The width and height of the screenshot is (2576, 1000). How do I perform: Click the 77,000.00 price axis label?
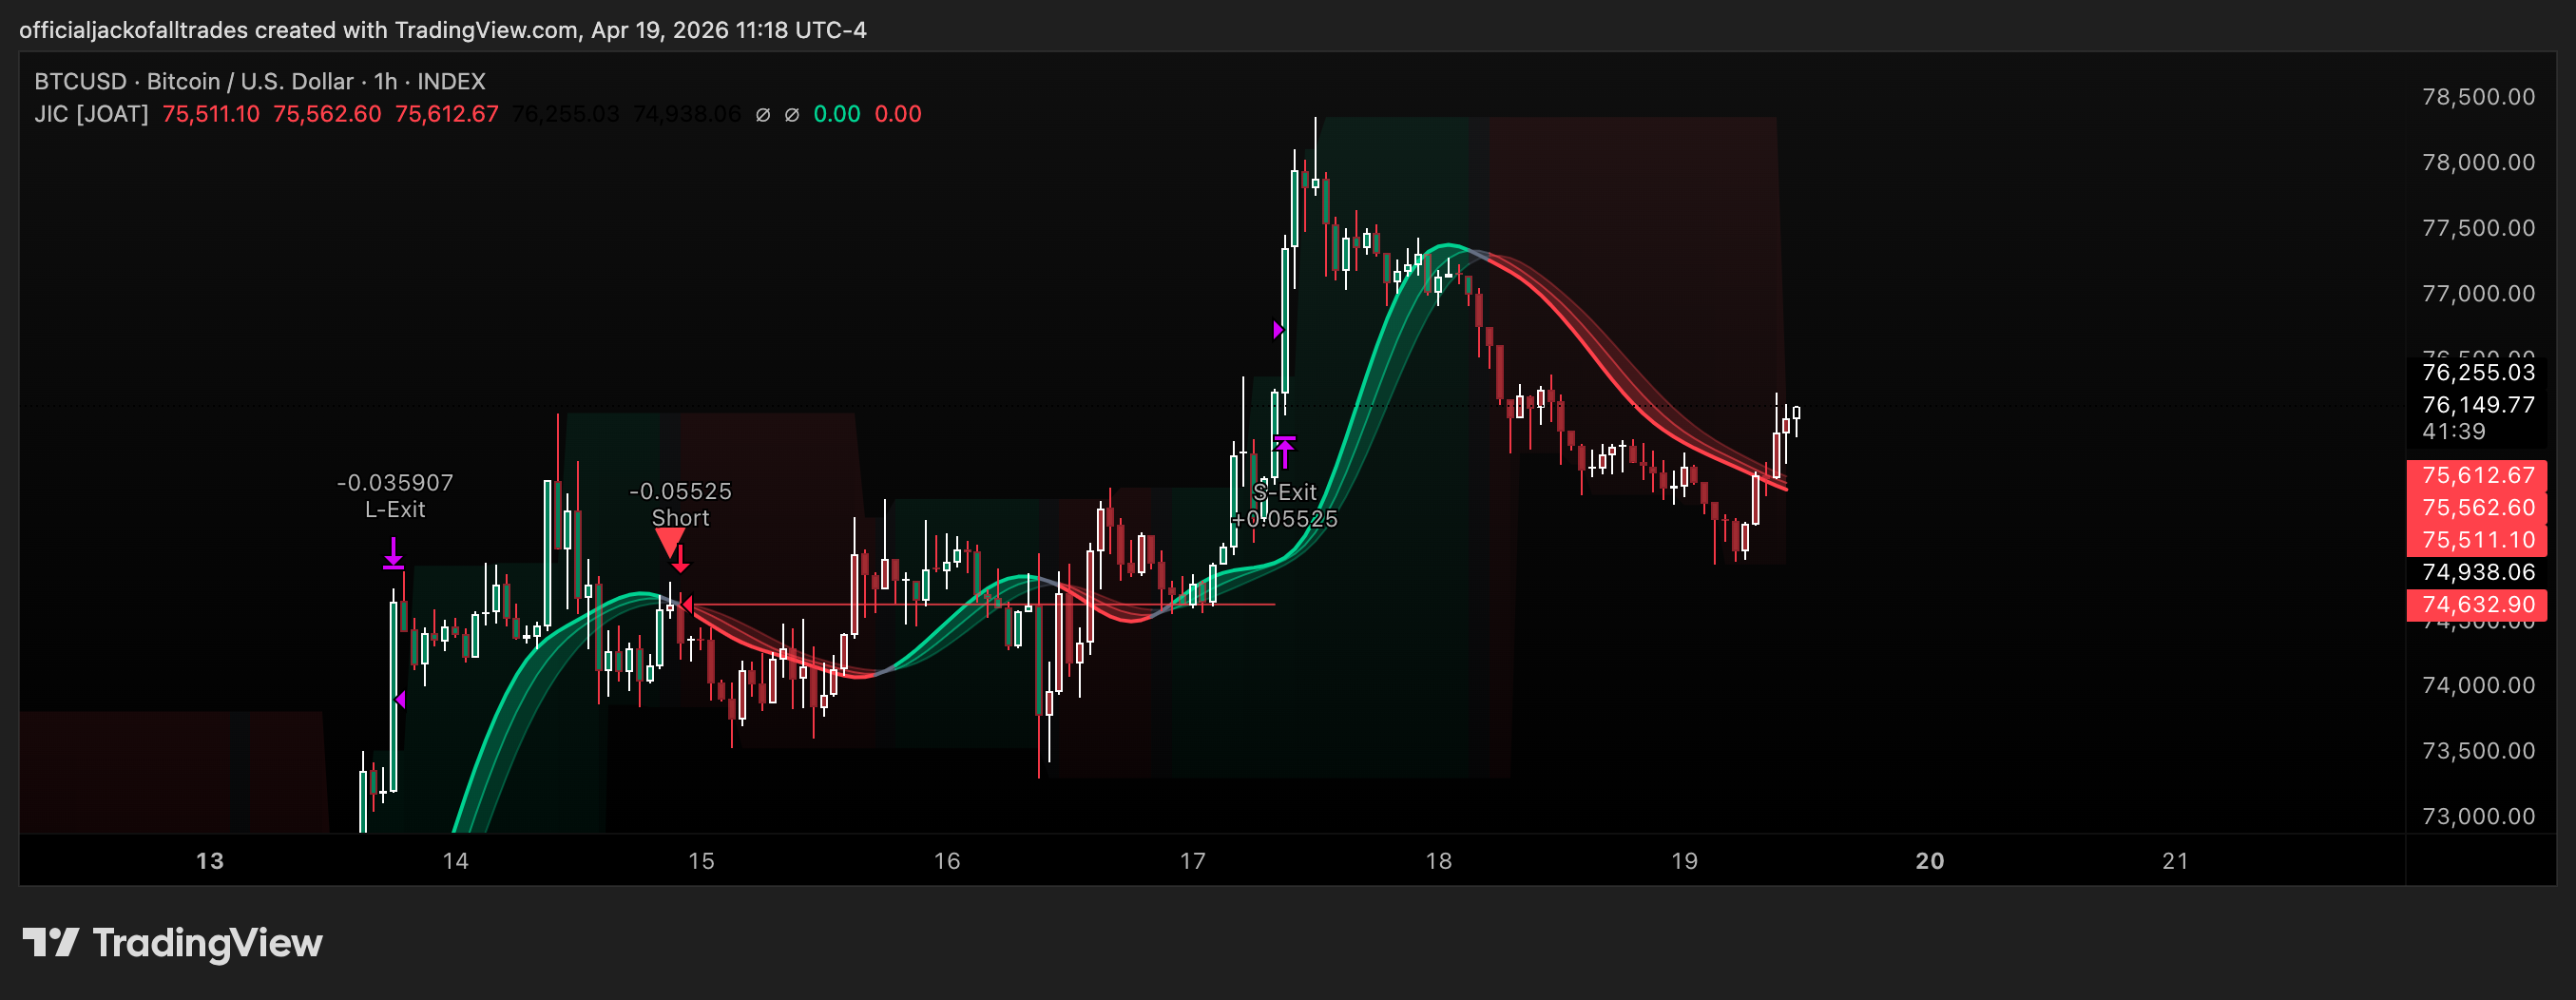(x=2479, y=293)
